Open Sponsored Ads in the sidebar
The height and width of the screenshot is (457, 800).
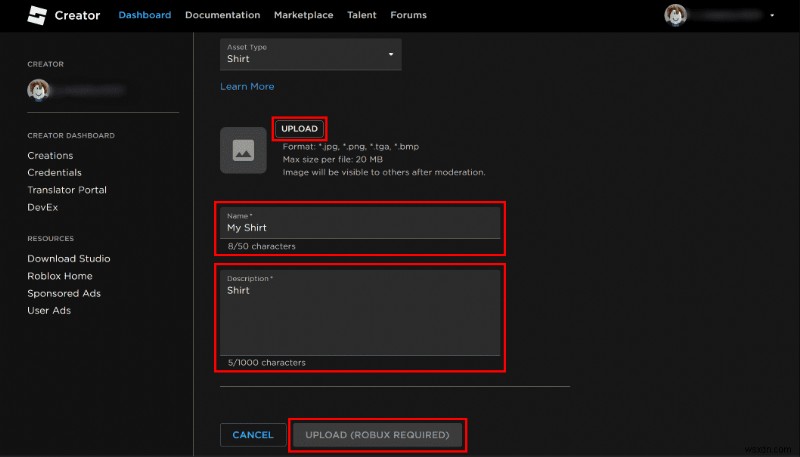tap(64, 293)
